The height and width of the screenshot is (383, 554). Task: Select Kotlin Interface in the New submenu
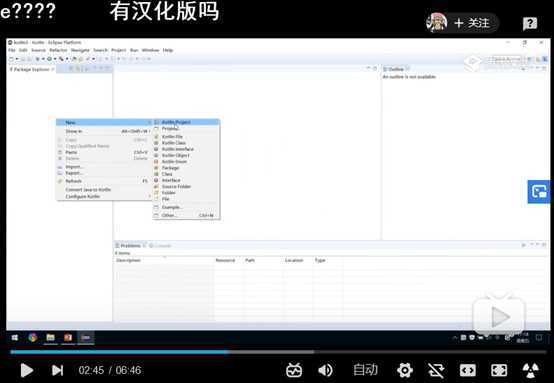(186, 149)
